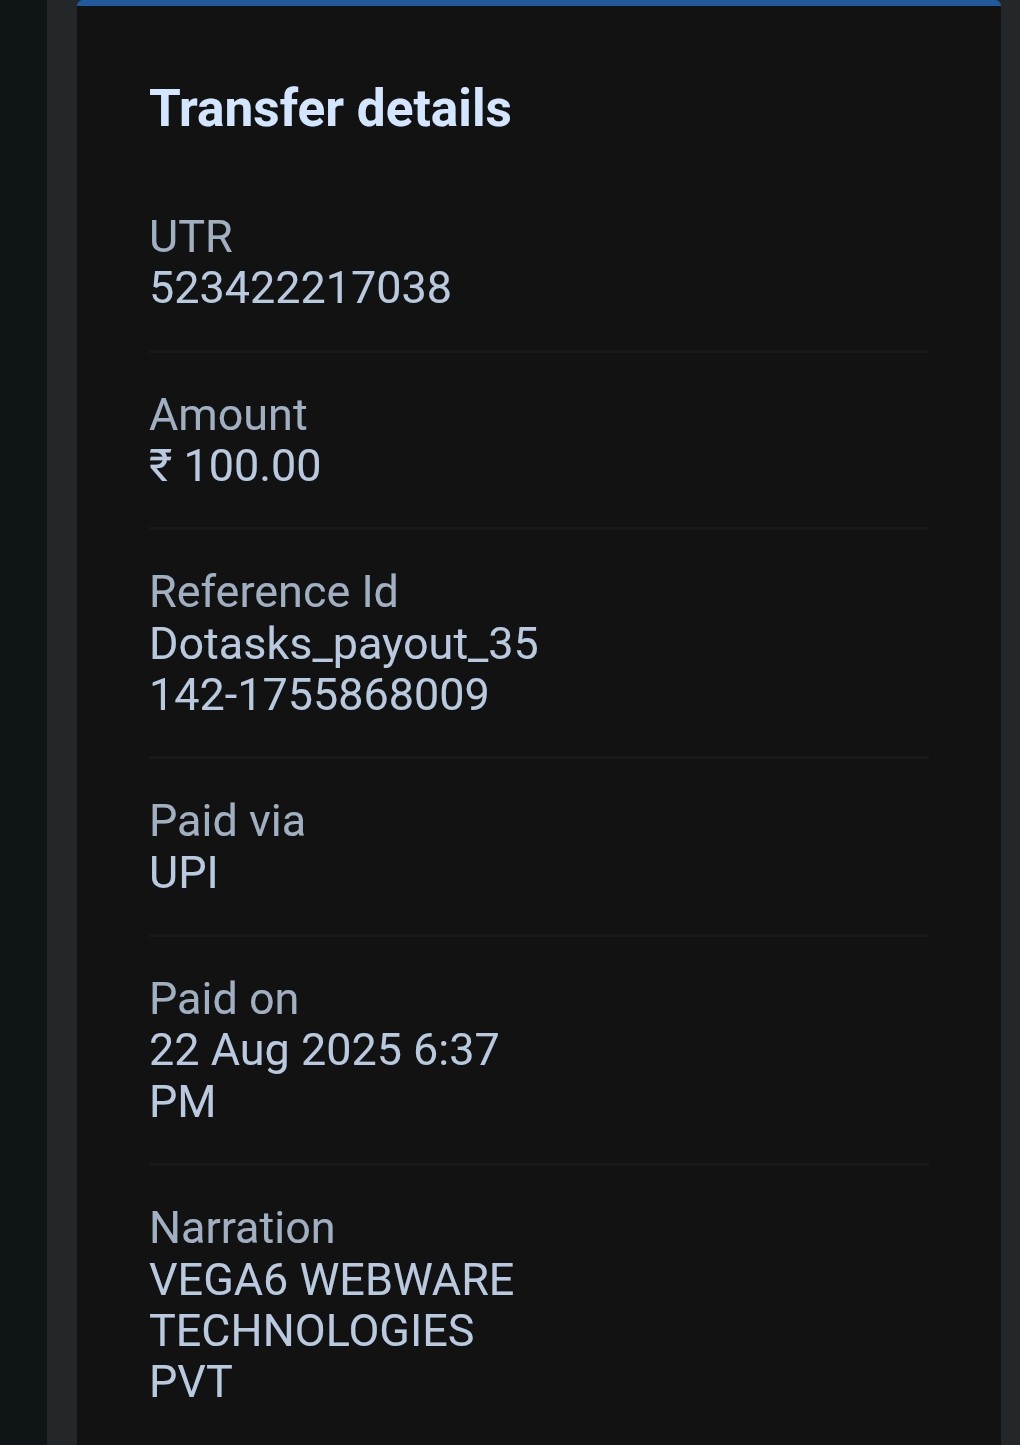Click the PVT text in narration
Screen dimensions: 1020x1445
[x=190, y=1382]
